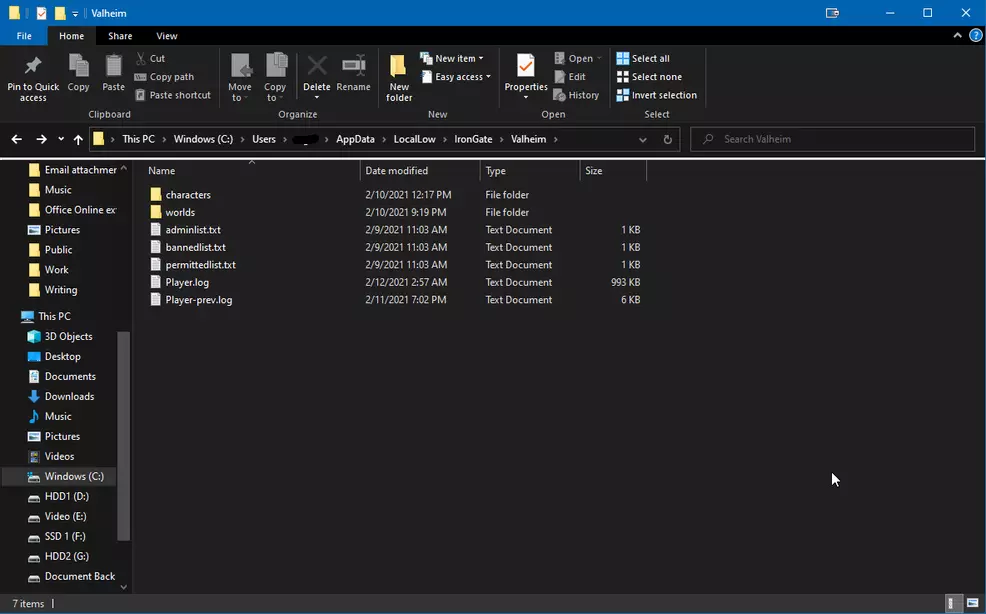Click the Edit ribbon command
The image size is (986, 614).
click(570, 77)
